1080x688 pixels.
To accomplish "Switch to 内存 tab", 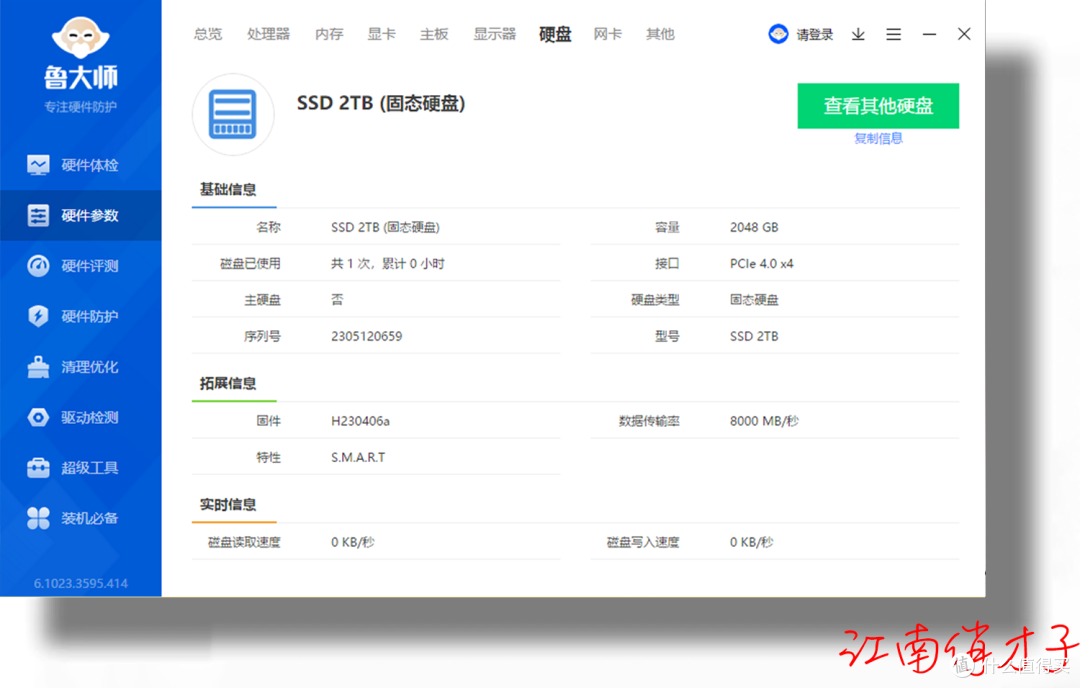I will pyautogui.click(x=329, y=34).
